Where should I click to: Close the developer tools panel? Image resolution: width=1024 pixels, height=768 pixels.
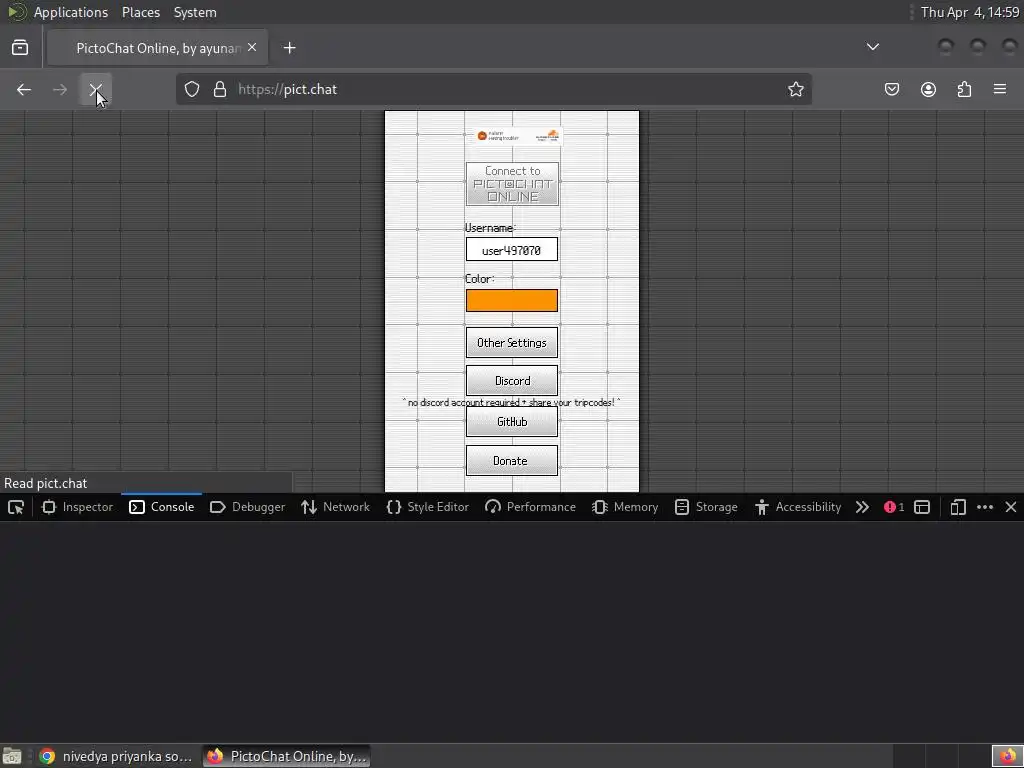[1011, 507]
